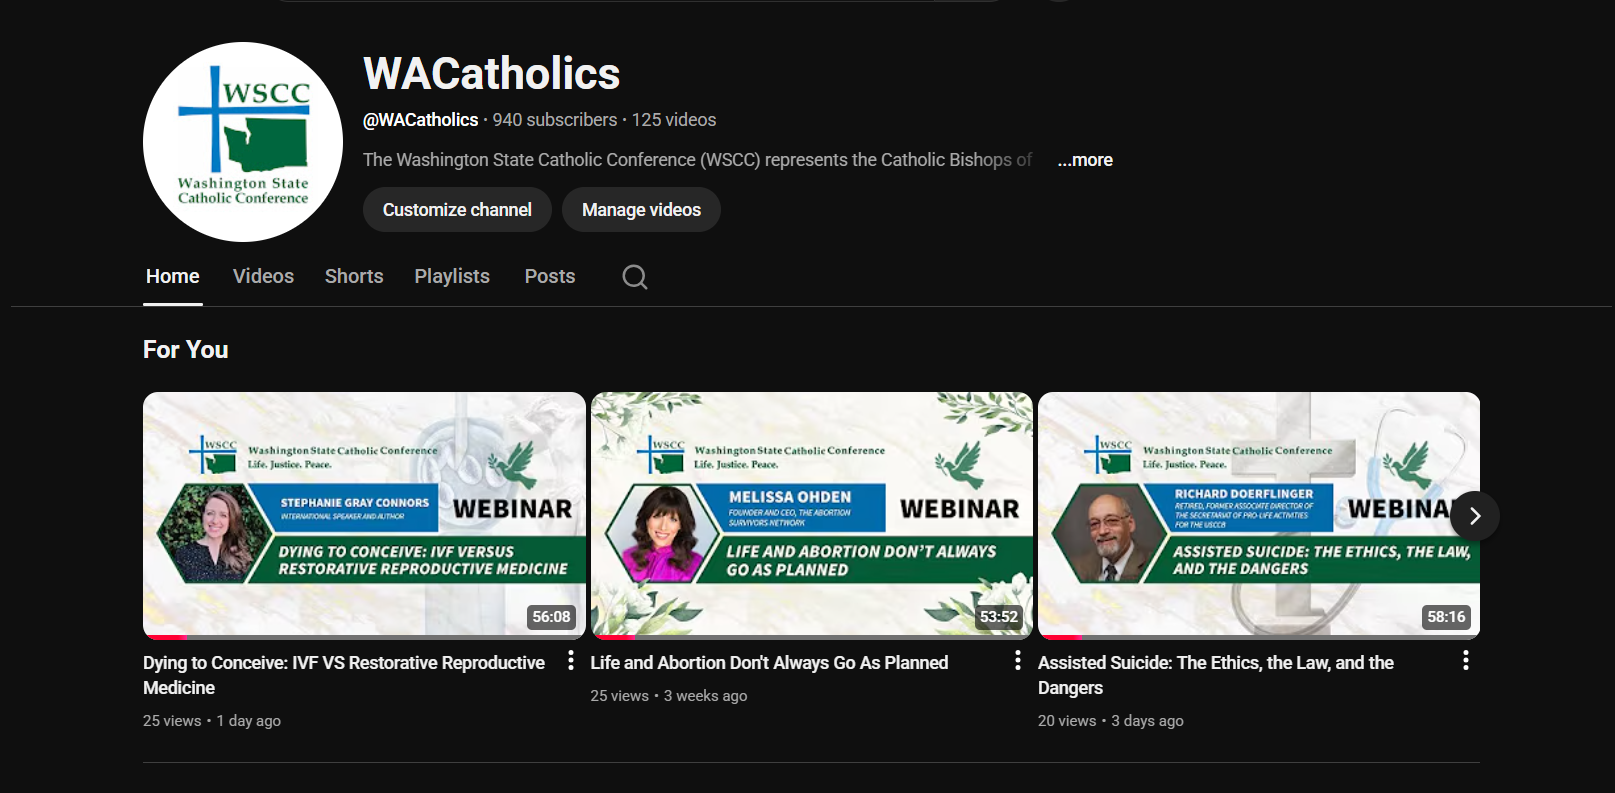Viewport: 1615px width, 793px height.
Task: Open Dying to Conceive video title link
Action: [x=344, y=675]
